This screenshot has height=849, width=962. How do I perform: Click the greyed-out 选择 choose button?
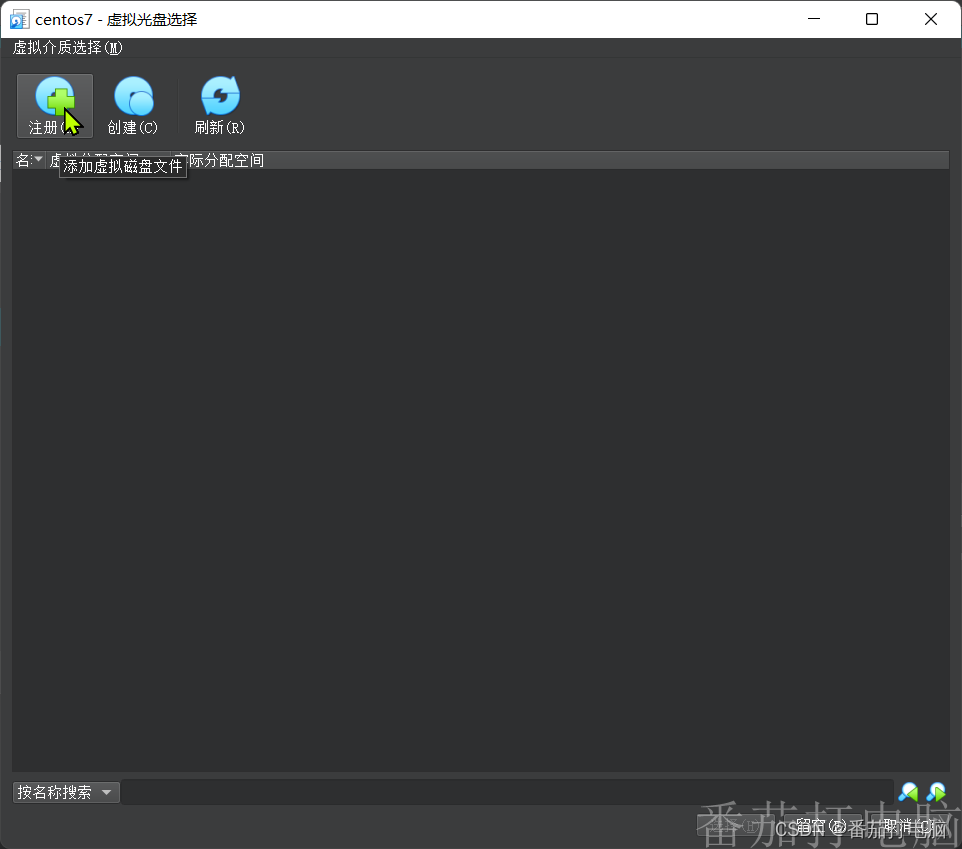(736, 826)
